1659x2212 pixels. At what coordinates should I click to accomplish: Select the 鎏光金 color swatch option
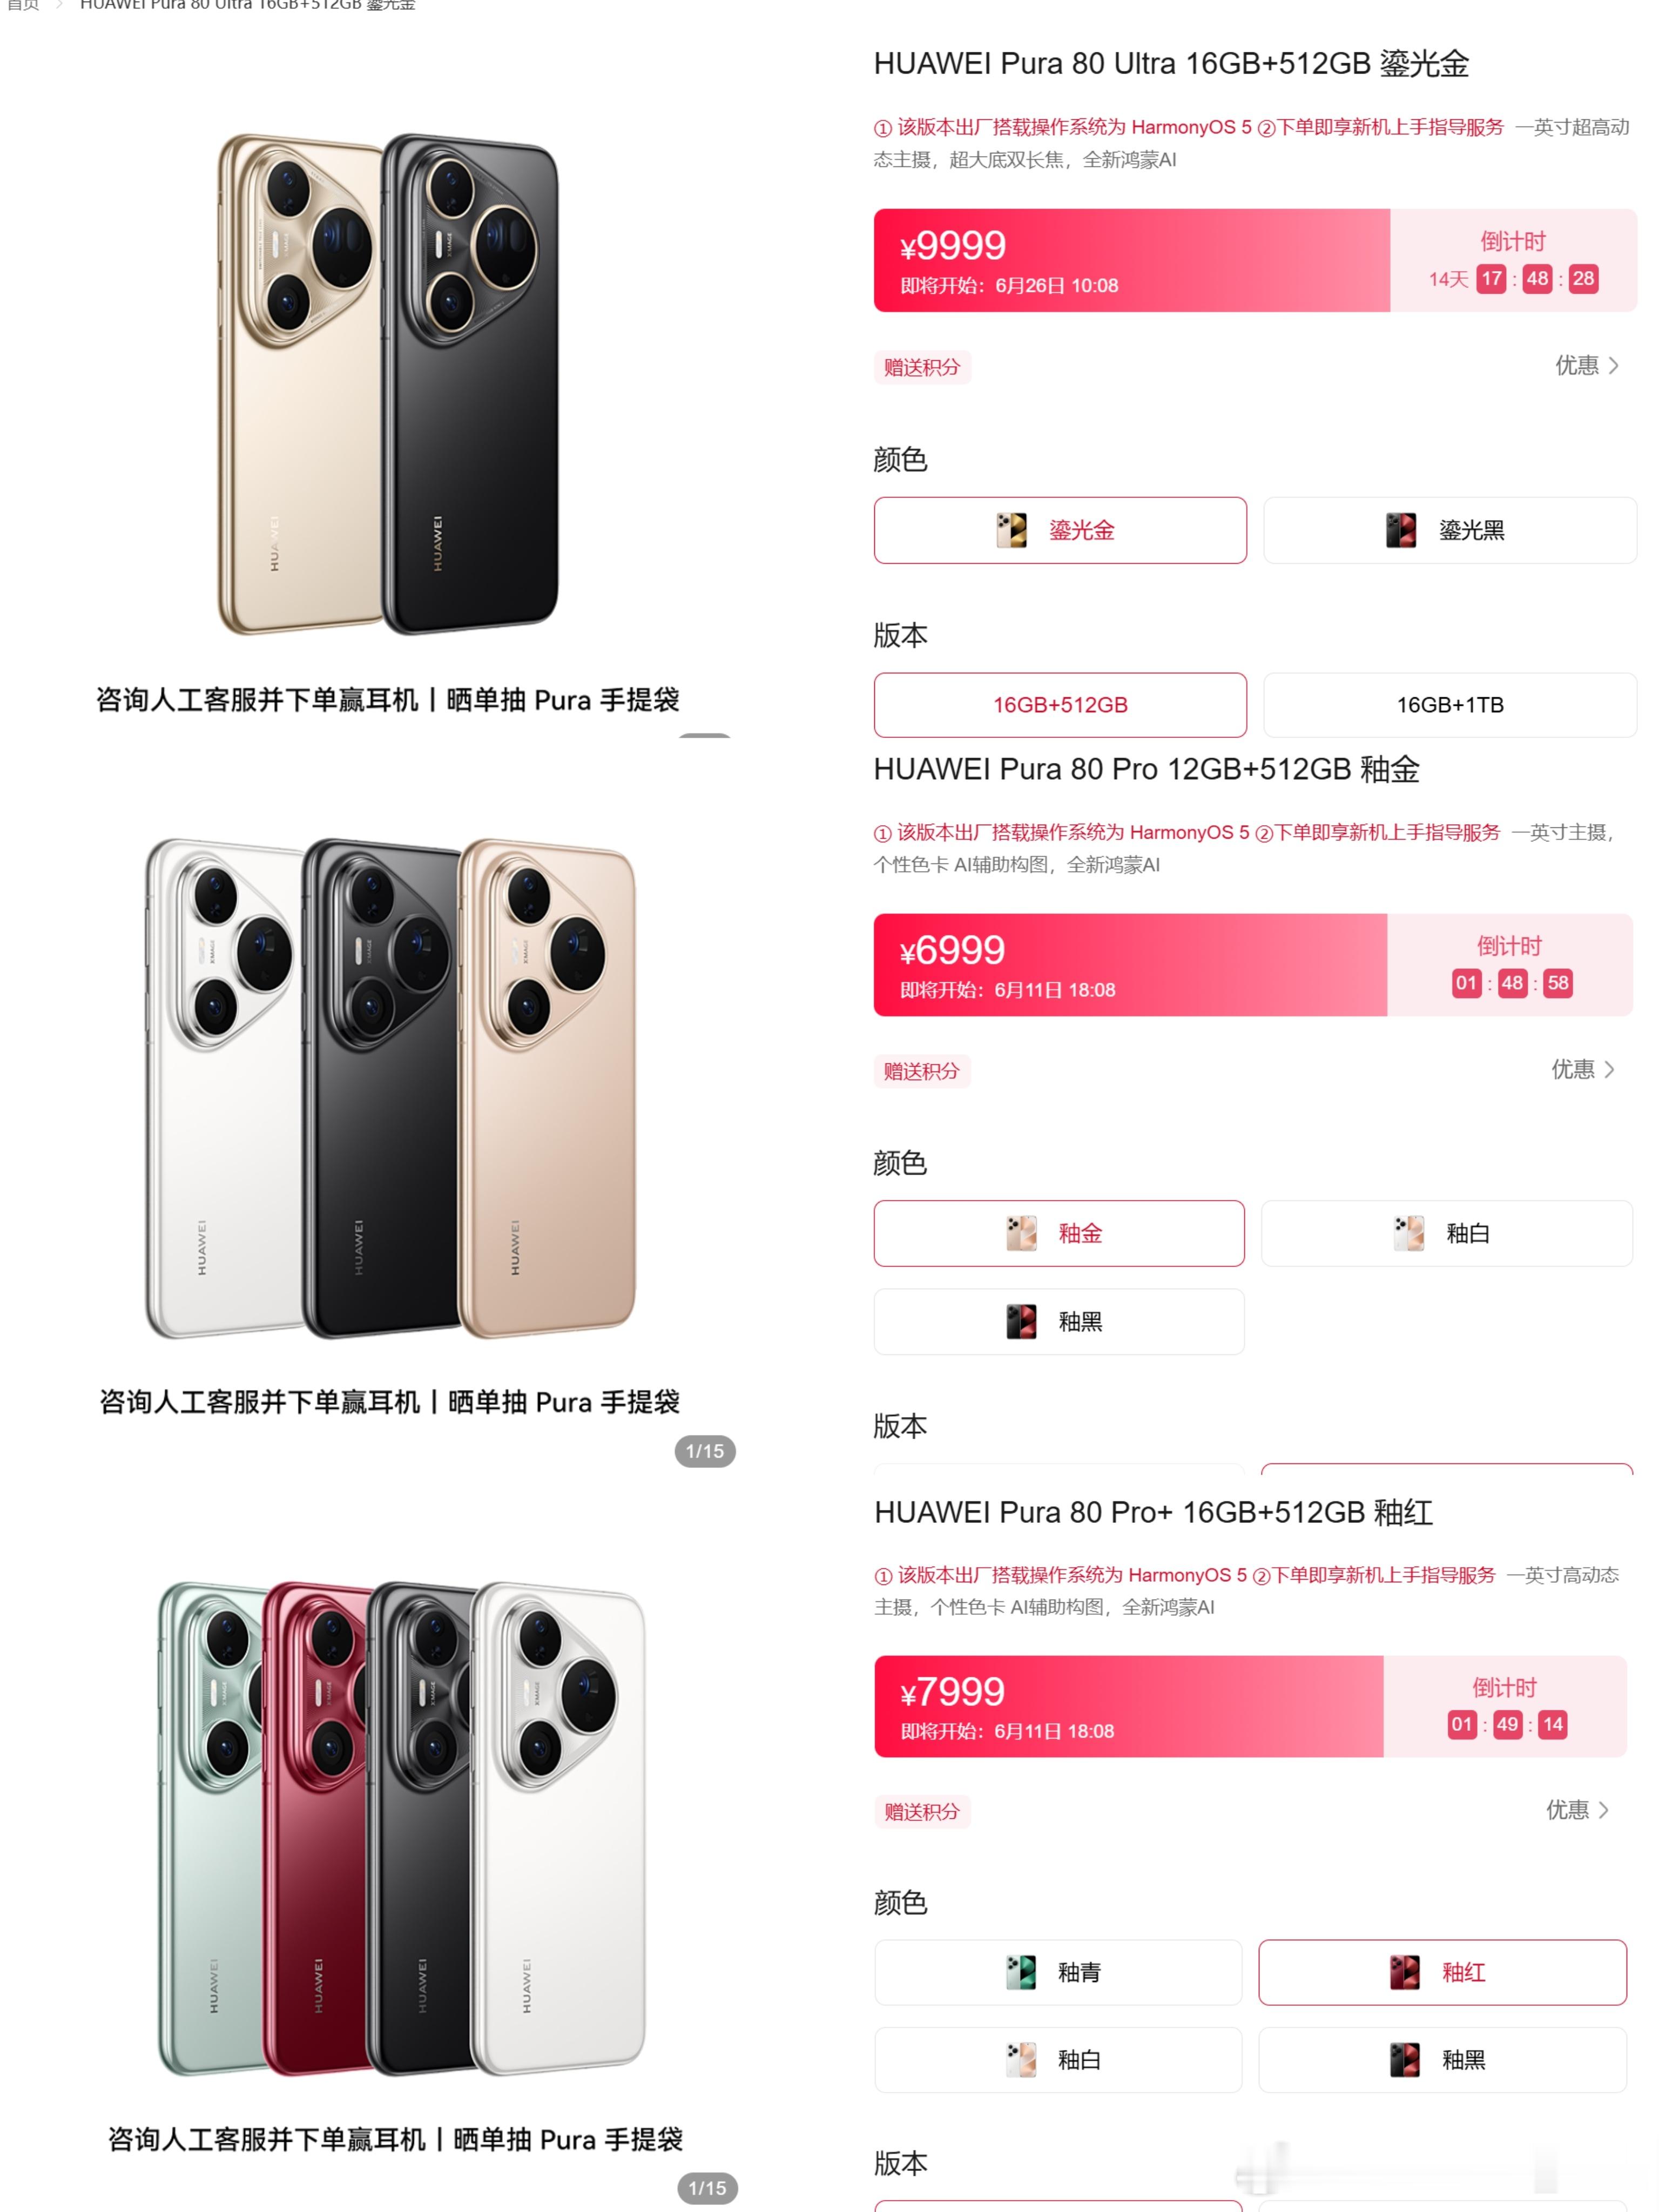coord(1060,530)
